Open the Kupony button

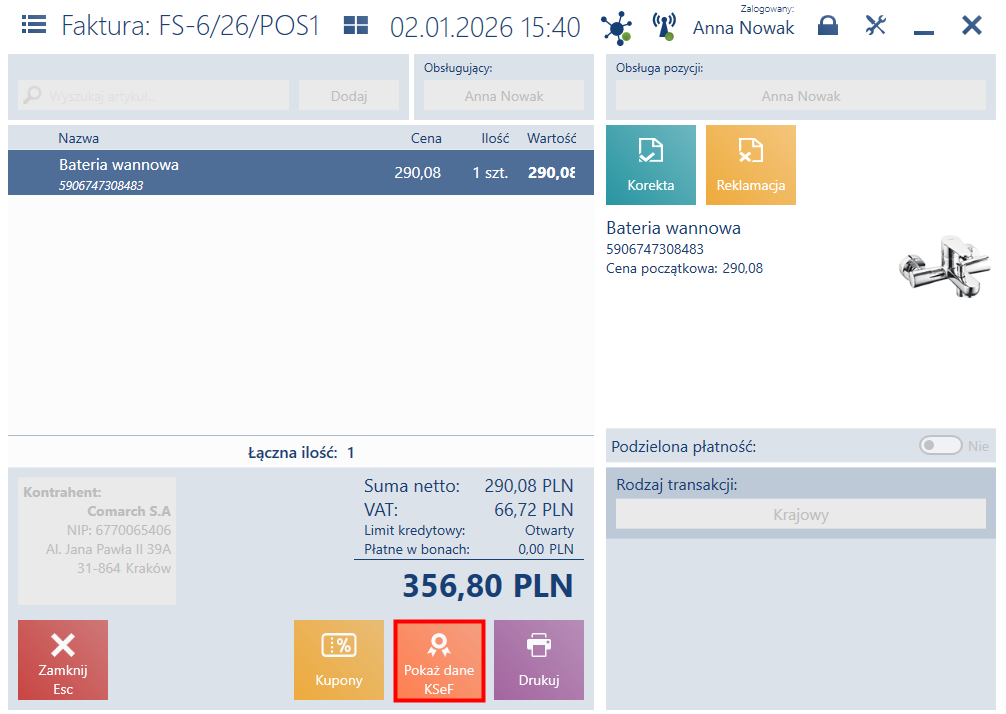pos(339,659)
